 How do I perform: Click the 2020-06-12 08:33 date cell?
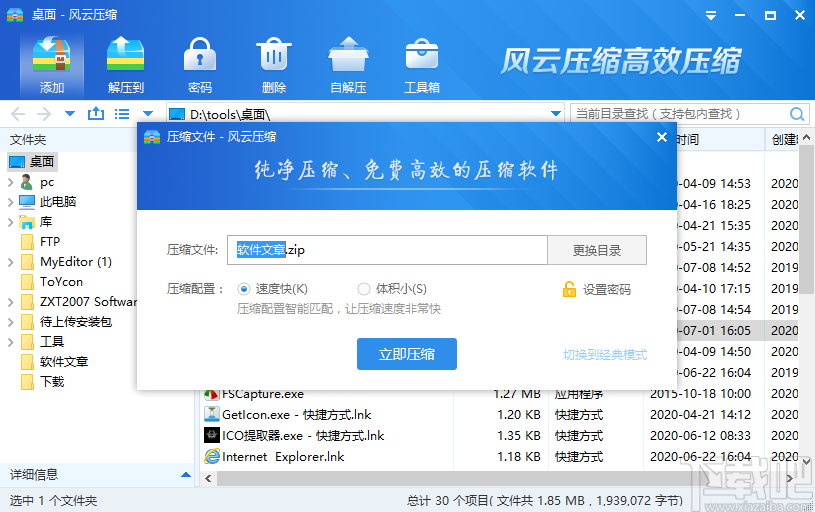pyautogui.click(x=700, y=435)
